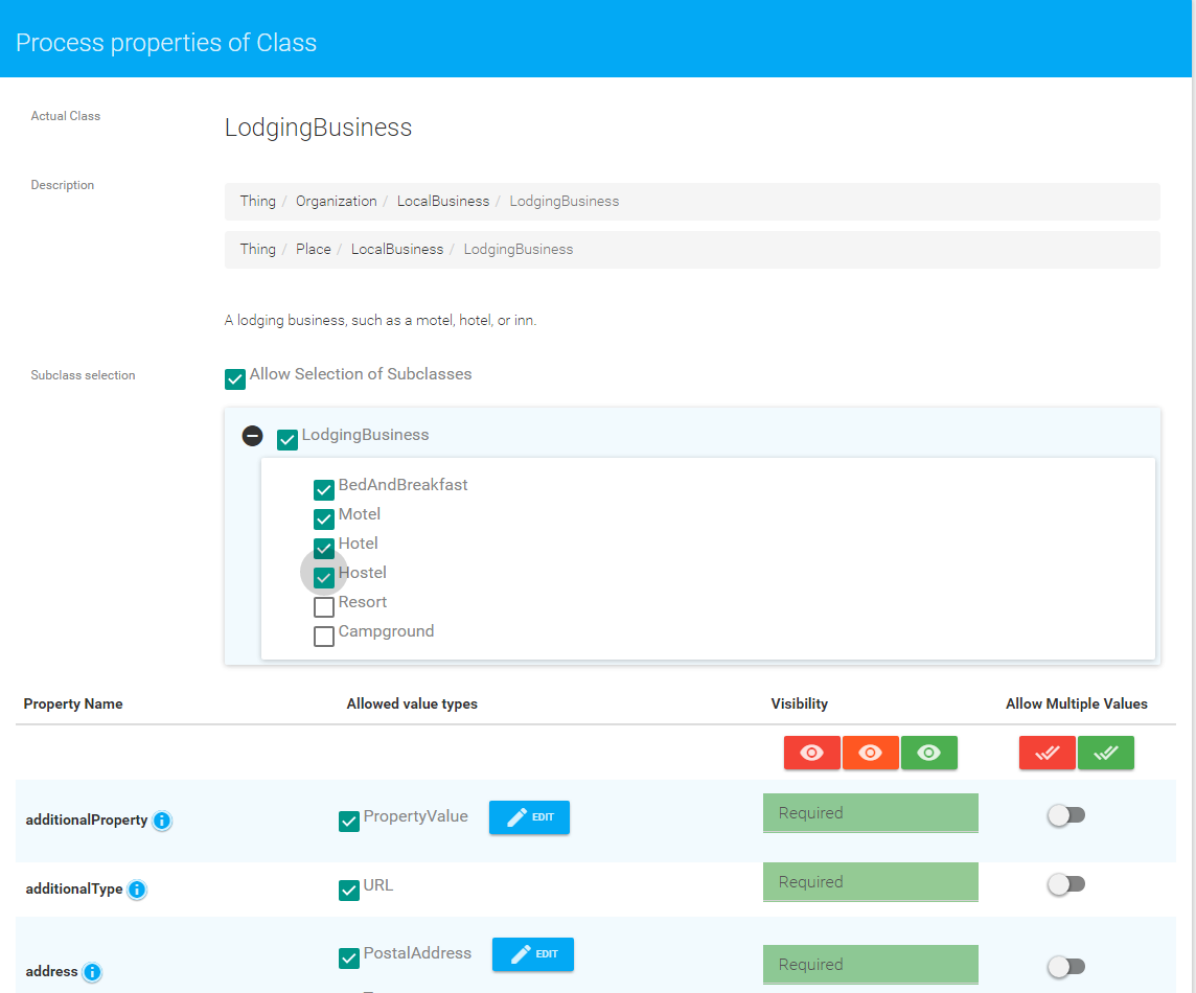Open info icon next to additionalProperty

[x=162, y=820]
